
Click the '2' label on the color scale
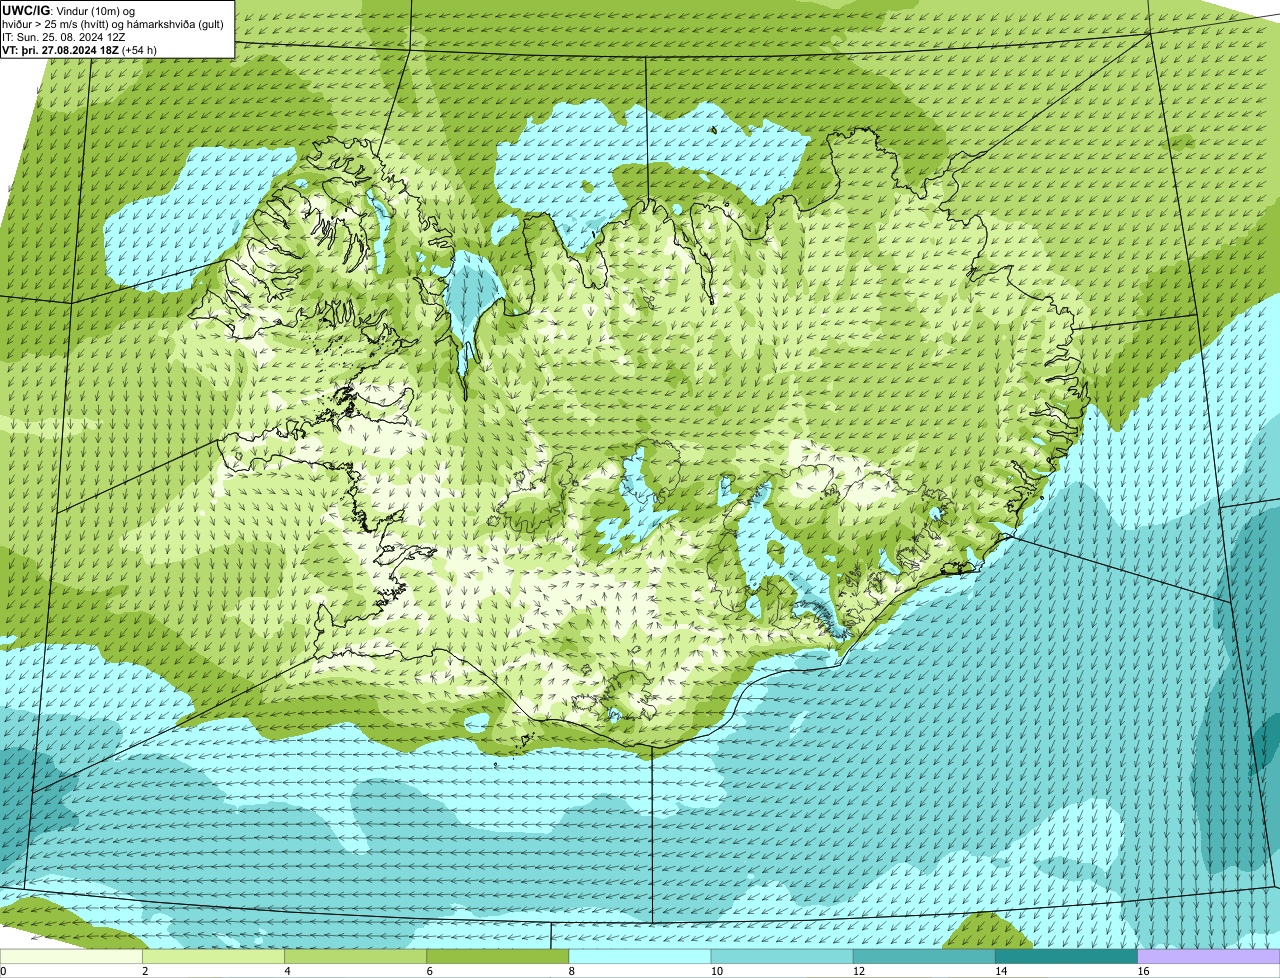(145, 971)
